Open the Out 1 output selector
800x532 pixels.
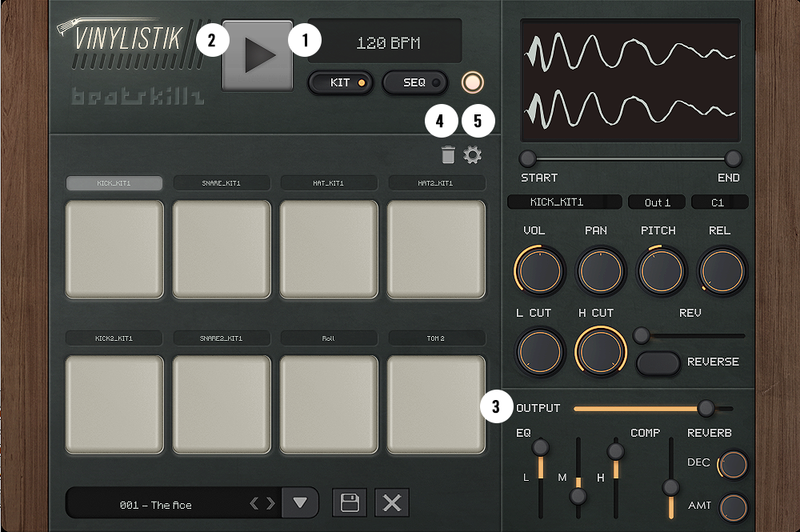657,202
